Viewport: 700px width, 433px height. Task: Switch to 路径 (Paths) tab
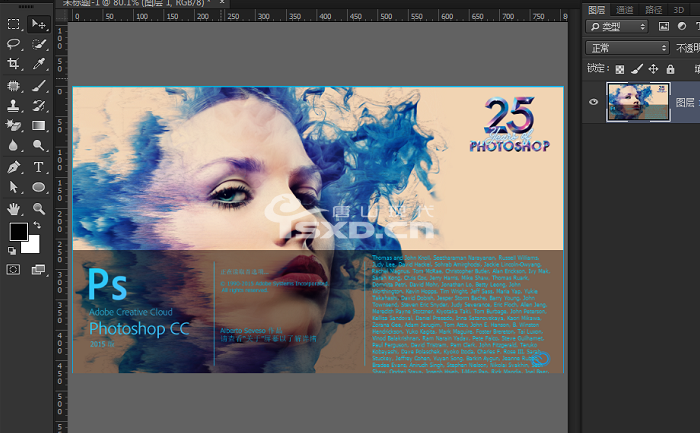[x=654, y=9]
